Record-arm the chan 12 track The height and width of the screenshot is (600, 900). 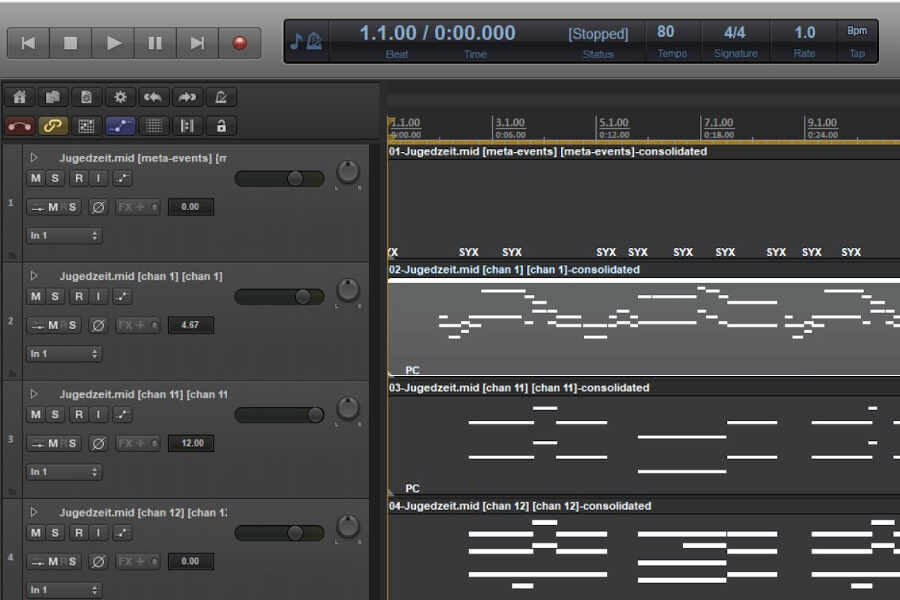79,533
